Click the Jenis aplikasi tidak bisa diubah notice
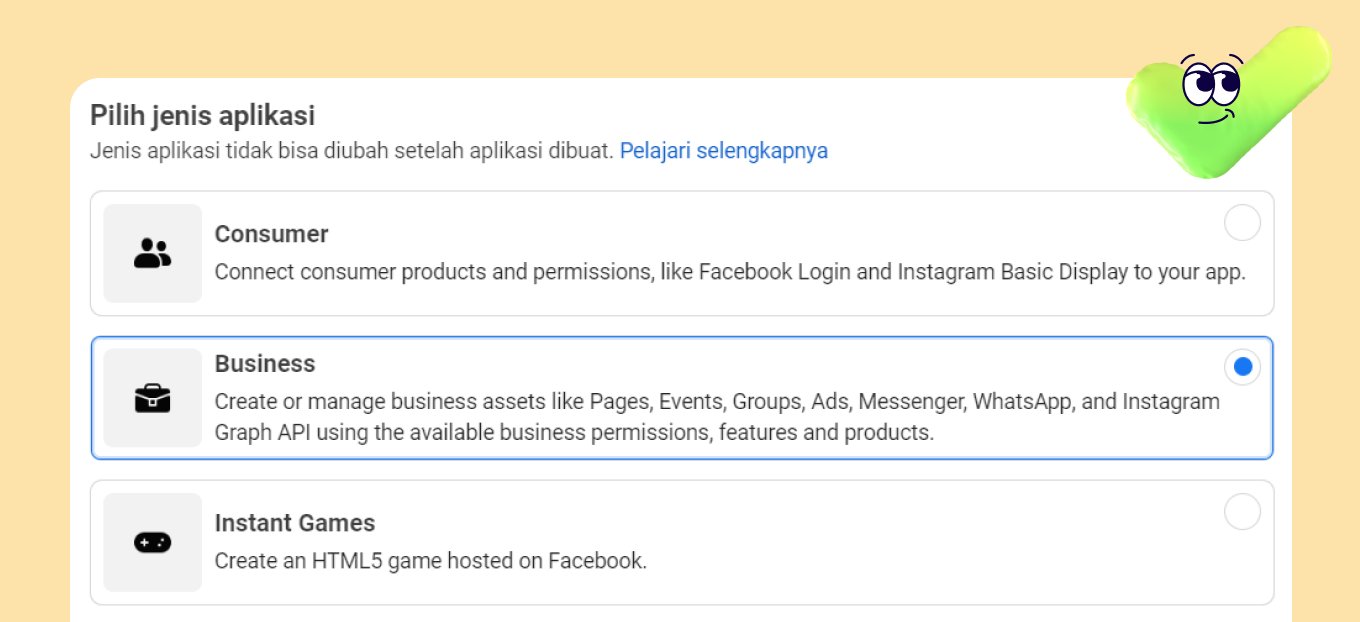Image resolution: width=1360 pixels, height=622 pixels. point(352,151)
